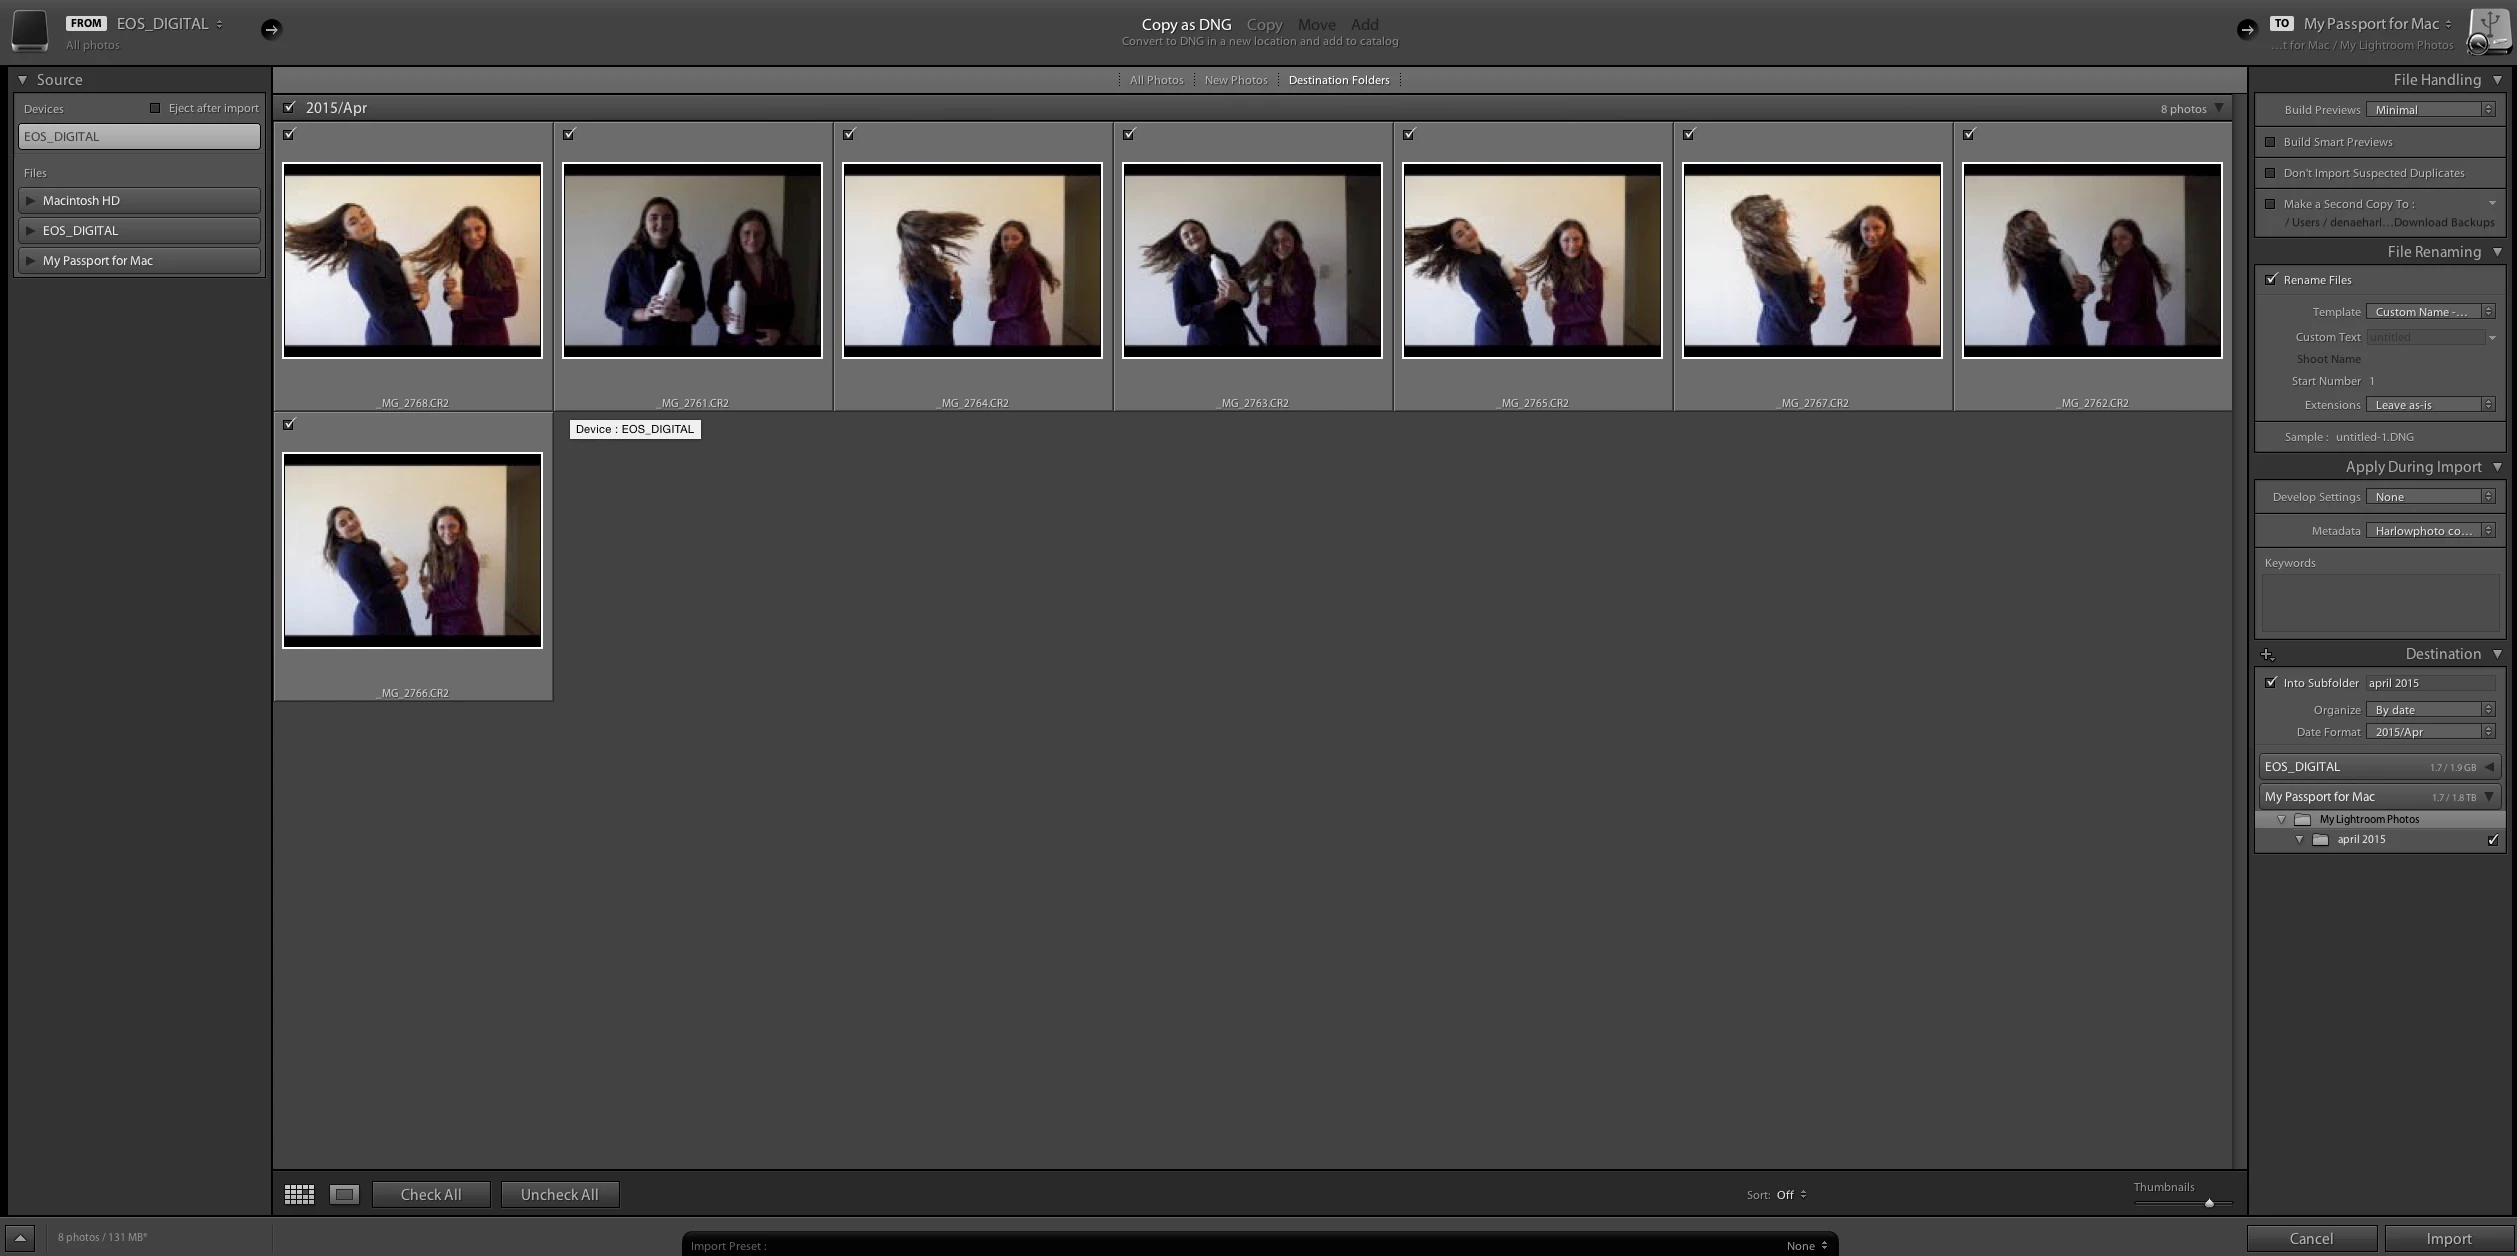
Task: Open the Date Format dropdown
Action: coord(2430,732)
